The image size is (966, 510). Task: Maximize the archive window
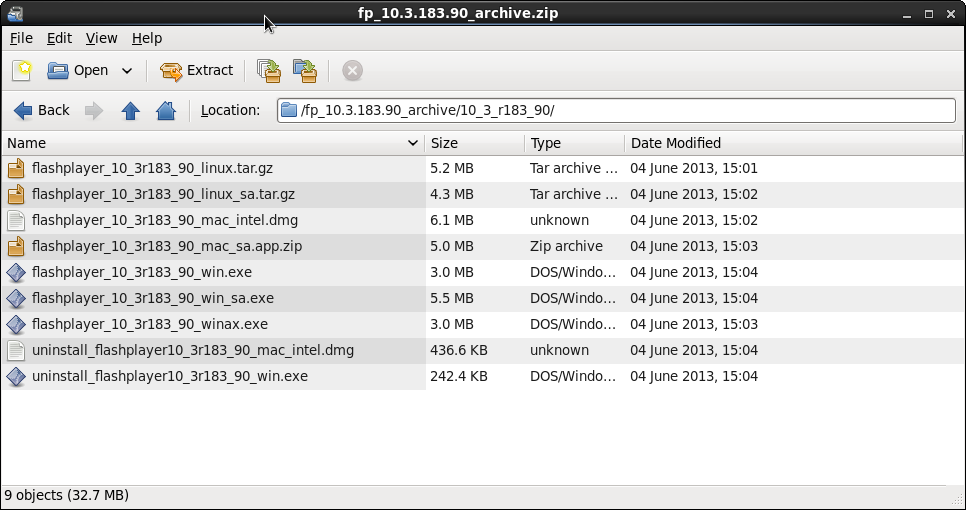[928, 14]
